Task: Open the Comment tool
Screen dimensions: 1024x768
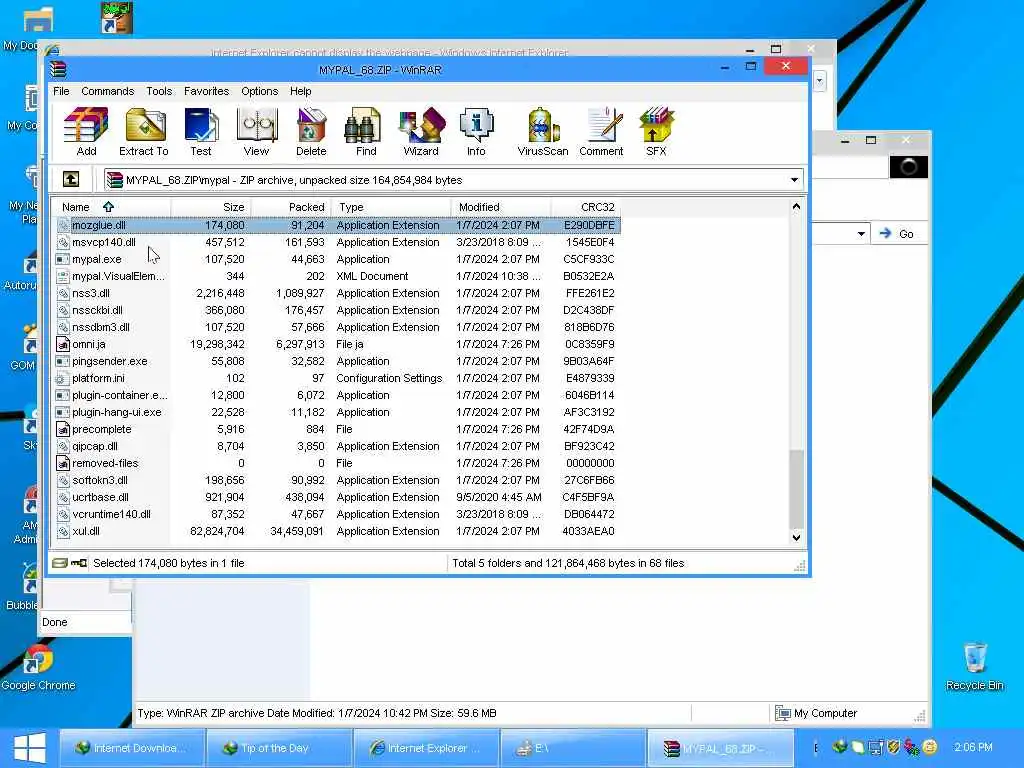Action: pos(601,132)
